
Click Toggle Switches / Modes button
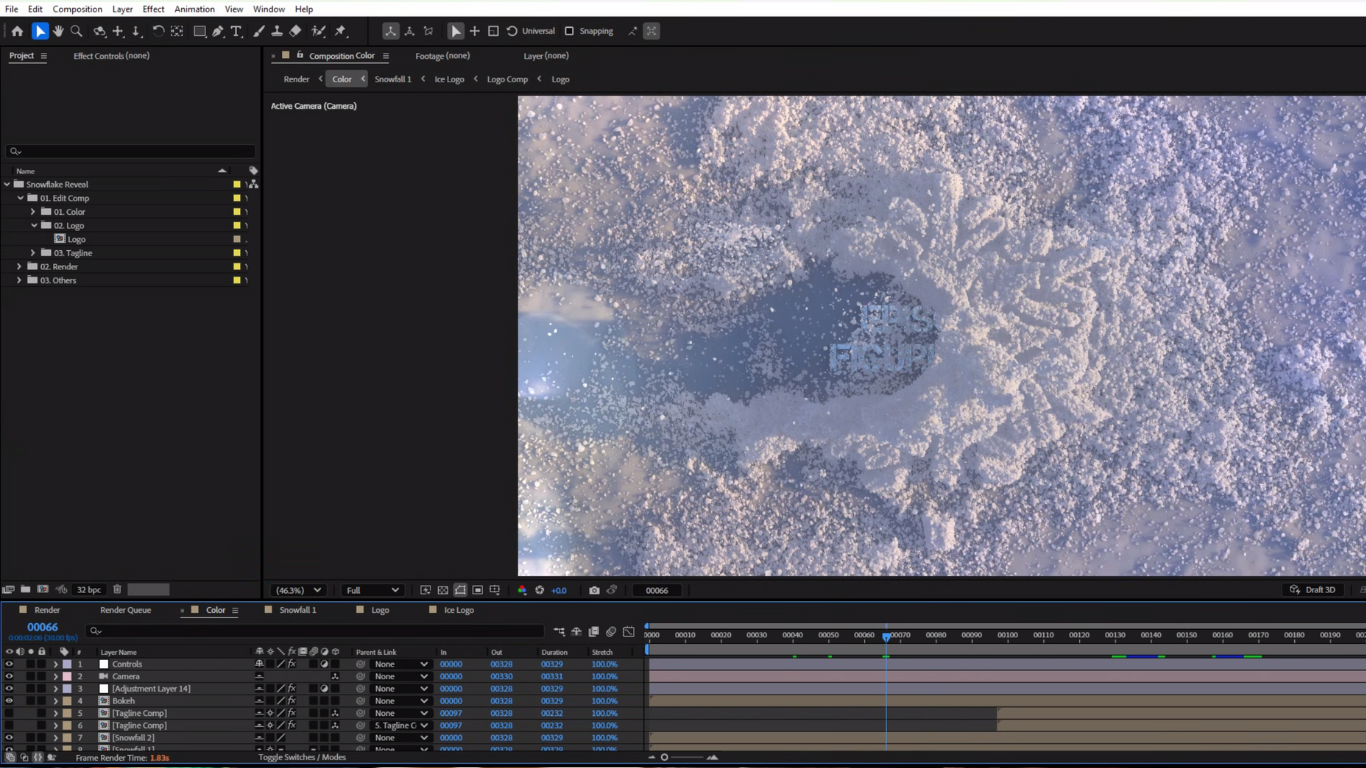302,757
